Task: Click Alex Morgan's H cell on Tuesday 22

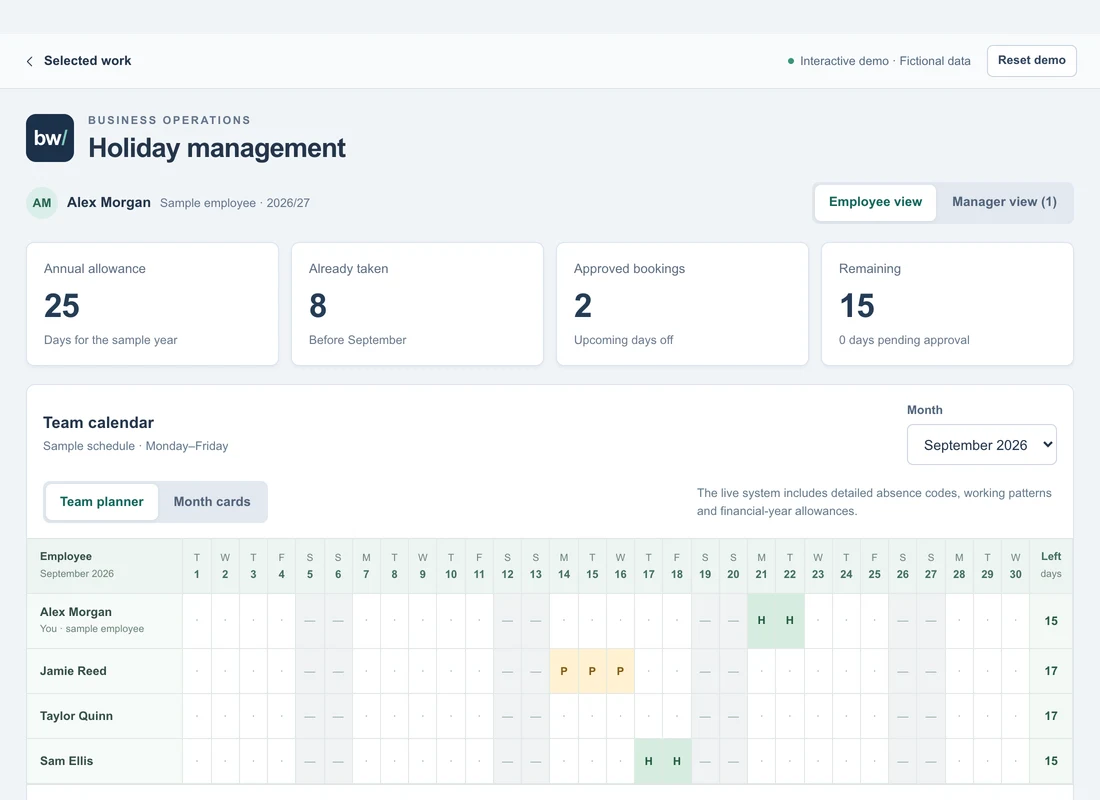Action: 789,620
